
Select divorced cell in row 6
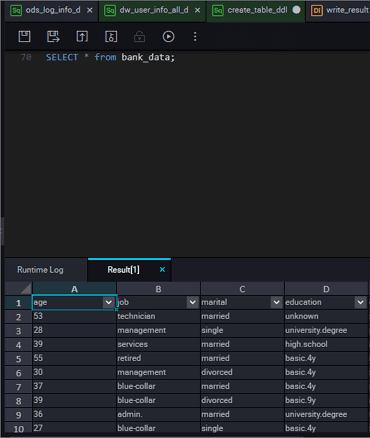point(242,372)
